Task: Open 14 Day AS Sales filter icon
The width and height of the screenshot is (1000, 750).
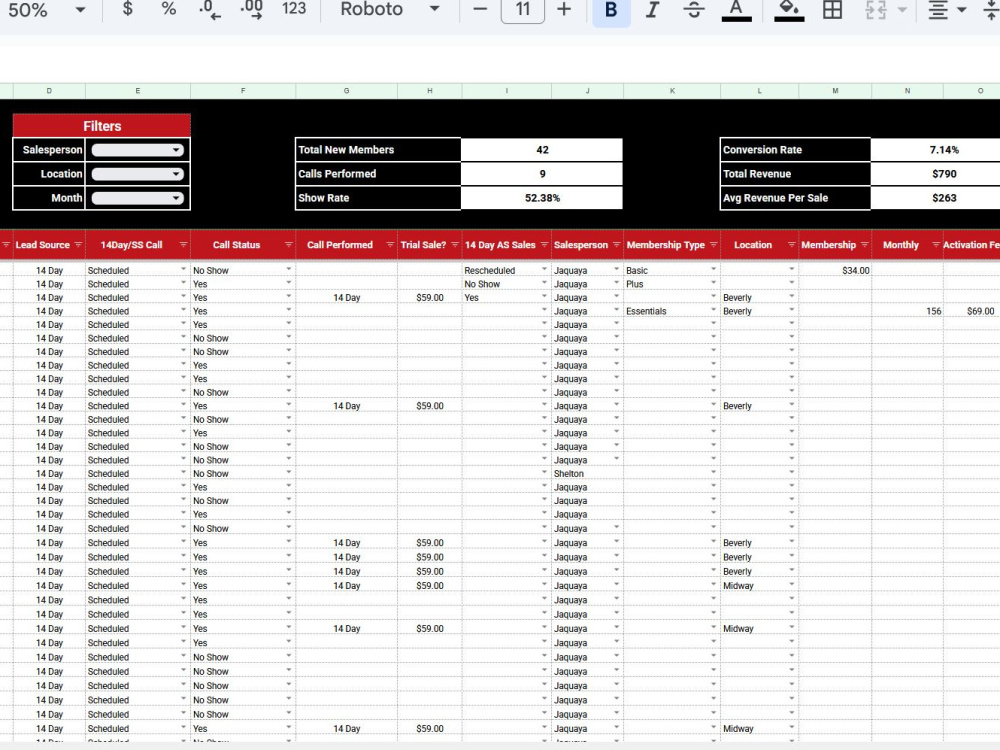Action: pyautogui.click(x=544, y=245)
